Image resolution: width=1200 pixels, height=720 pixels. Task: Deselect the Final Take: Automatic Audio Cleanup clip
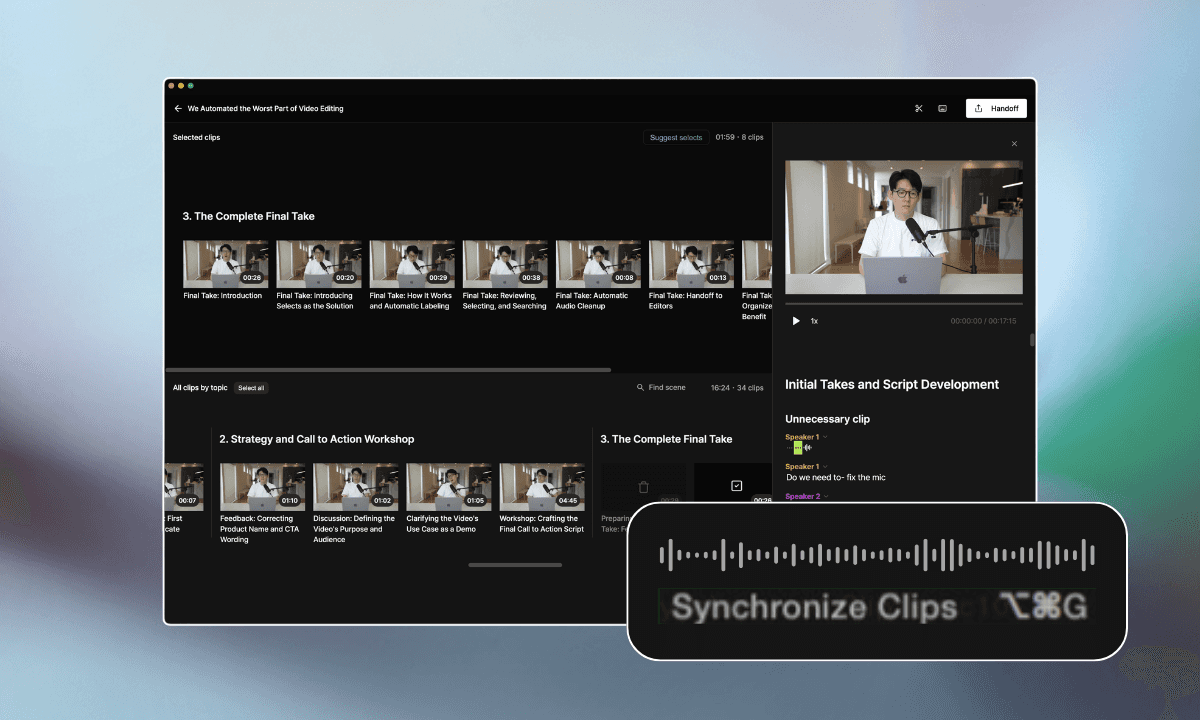pos(598,262)
